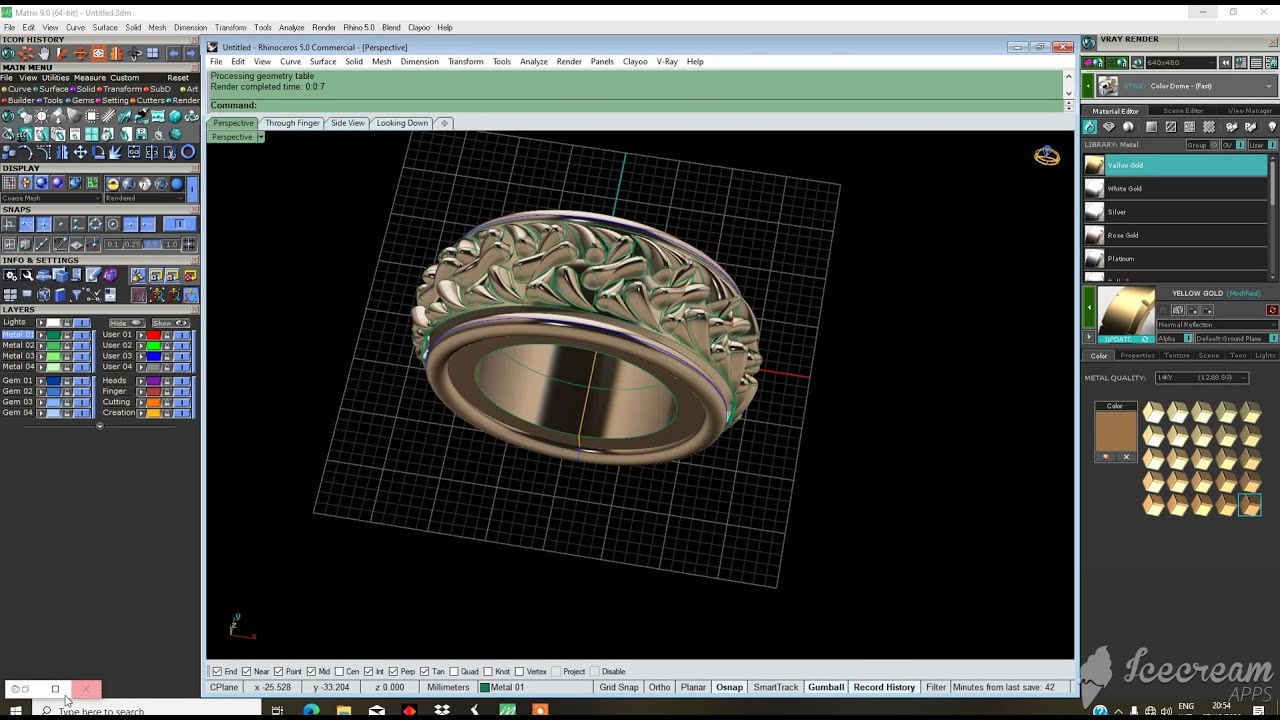Open the Coarse Mesh dropdown
The height and width of the screenshot is (720, 1280).
point(52,198)
